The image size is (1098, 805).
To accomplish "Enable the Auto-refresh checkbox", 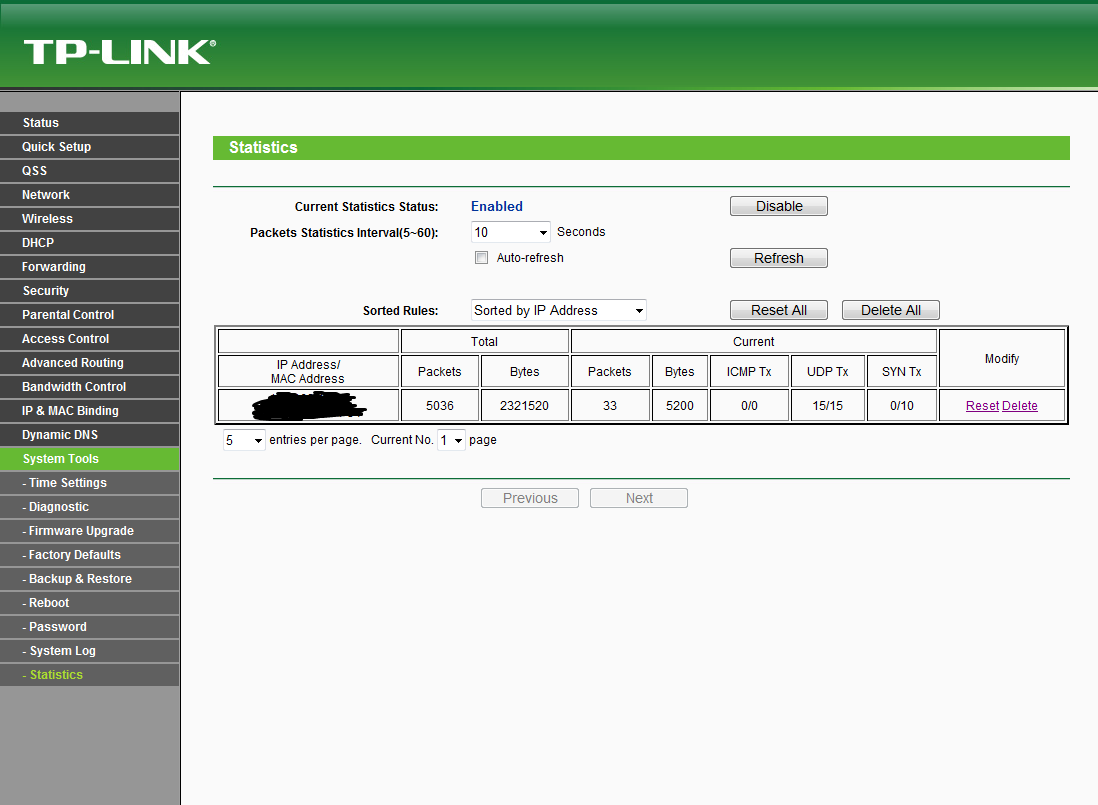I will (x=481, y=258).
